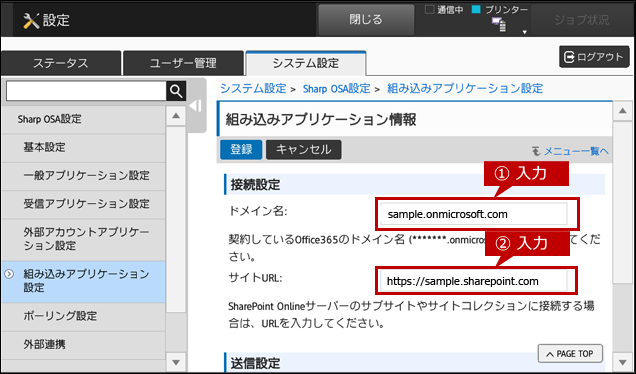Jump to top with PAGE TOP button
The image size is (636, 374).
click(570, 354)
